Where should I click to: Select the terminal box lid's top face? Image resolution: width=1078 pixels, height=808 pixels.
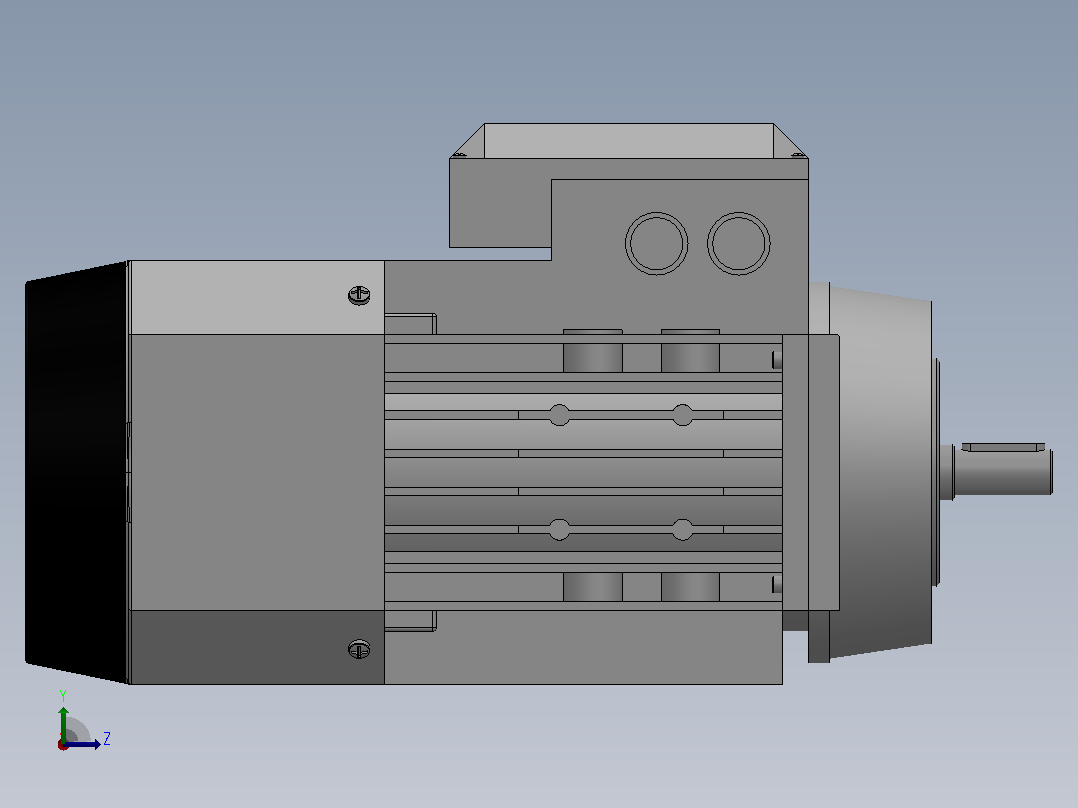tap(629, 141)
